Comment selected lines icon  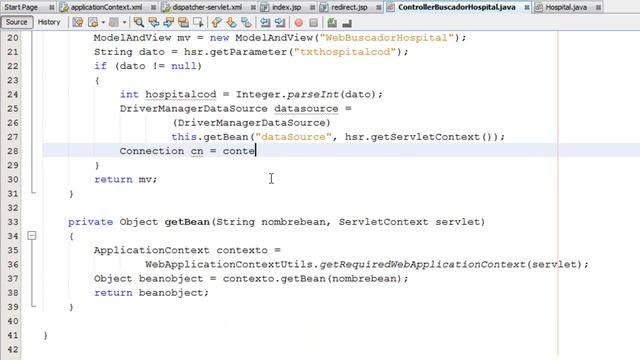[332, 22]
